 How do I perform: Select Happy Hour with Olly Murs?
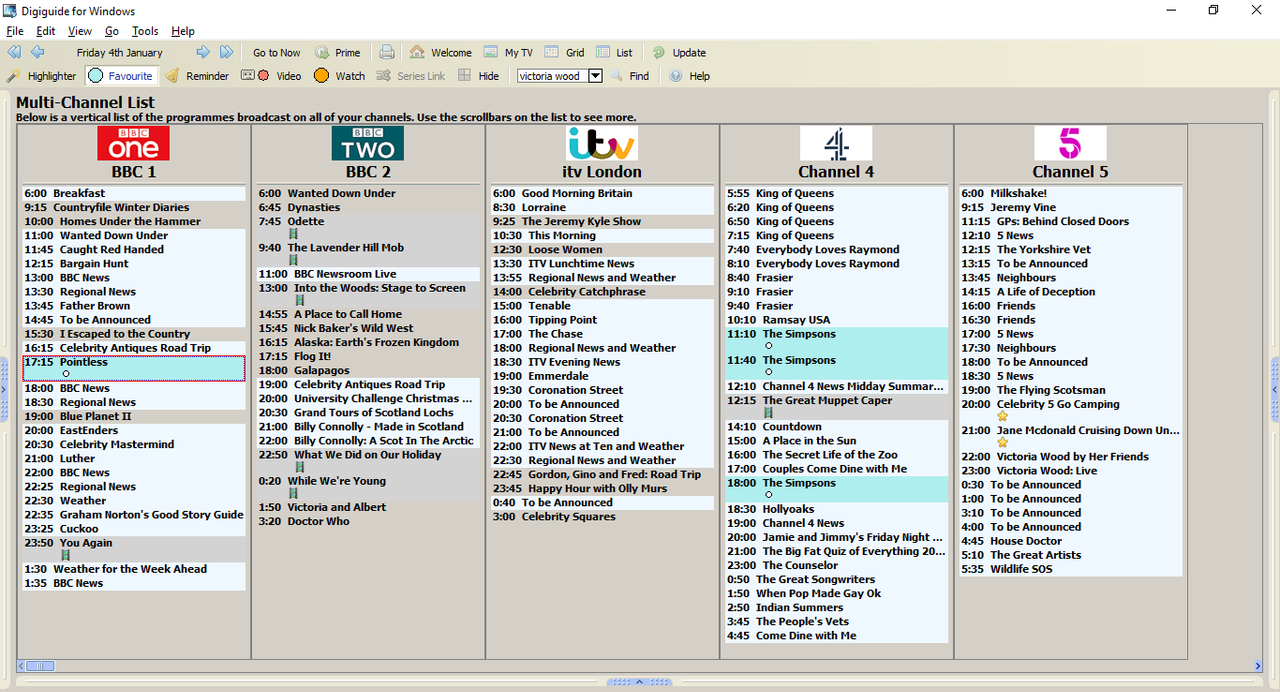(602, 488)
